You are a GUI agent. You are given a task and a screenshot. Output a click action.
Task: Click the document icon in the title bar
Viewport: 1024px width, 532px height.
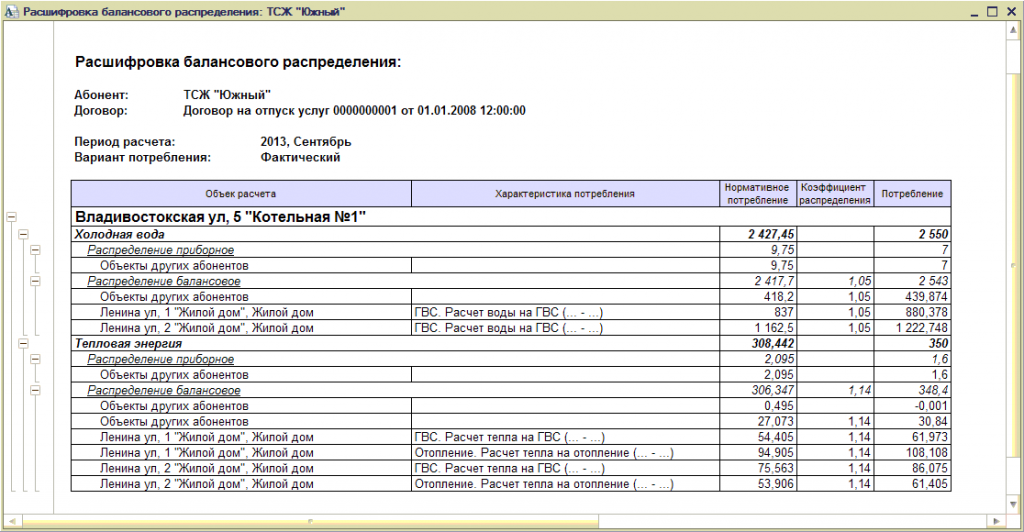11,12
